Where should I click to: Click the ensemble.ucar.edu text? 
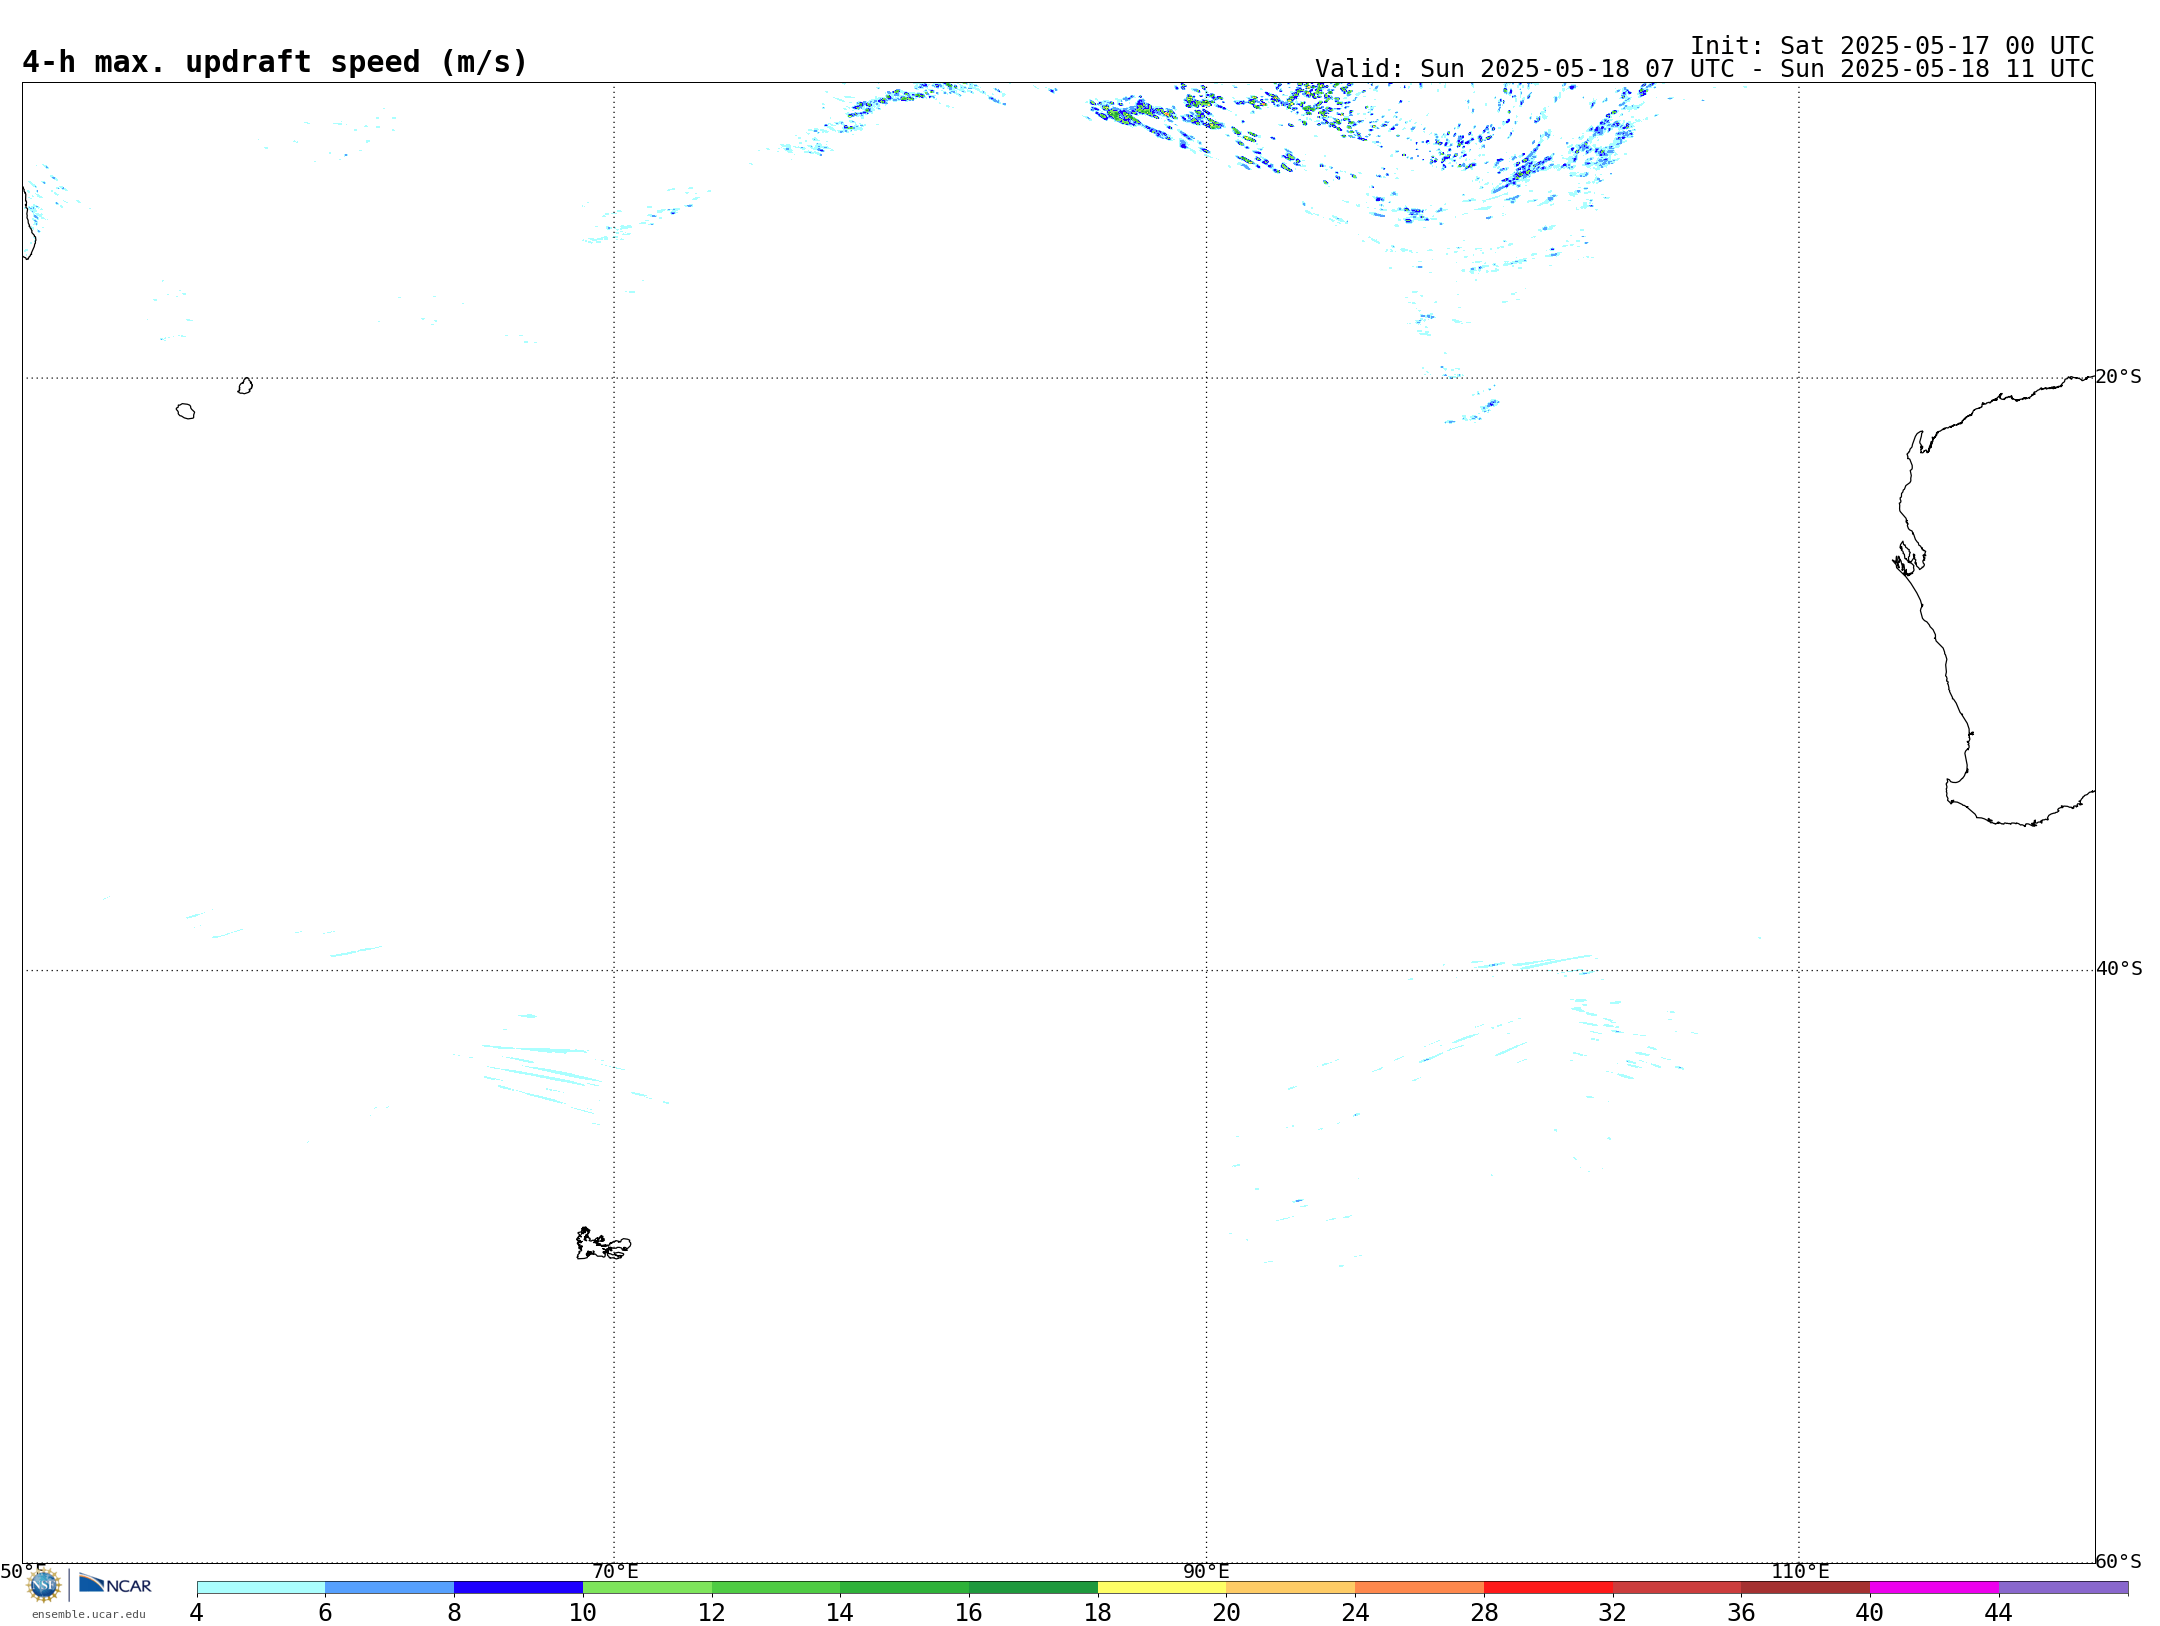pos(89,1614)
